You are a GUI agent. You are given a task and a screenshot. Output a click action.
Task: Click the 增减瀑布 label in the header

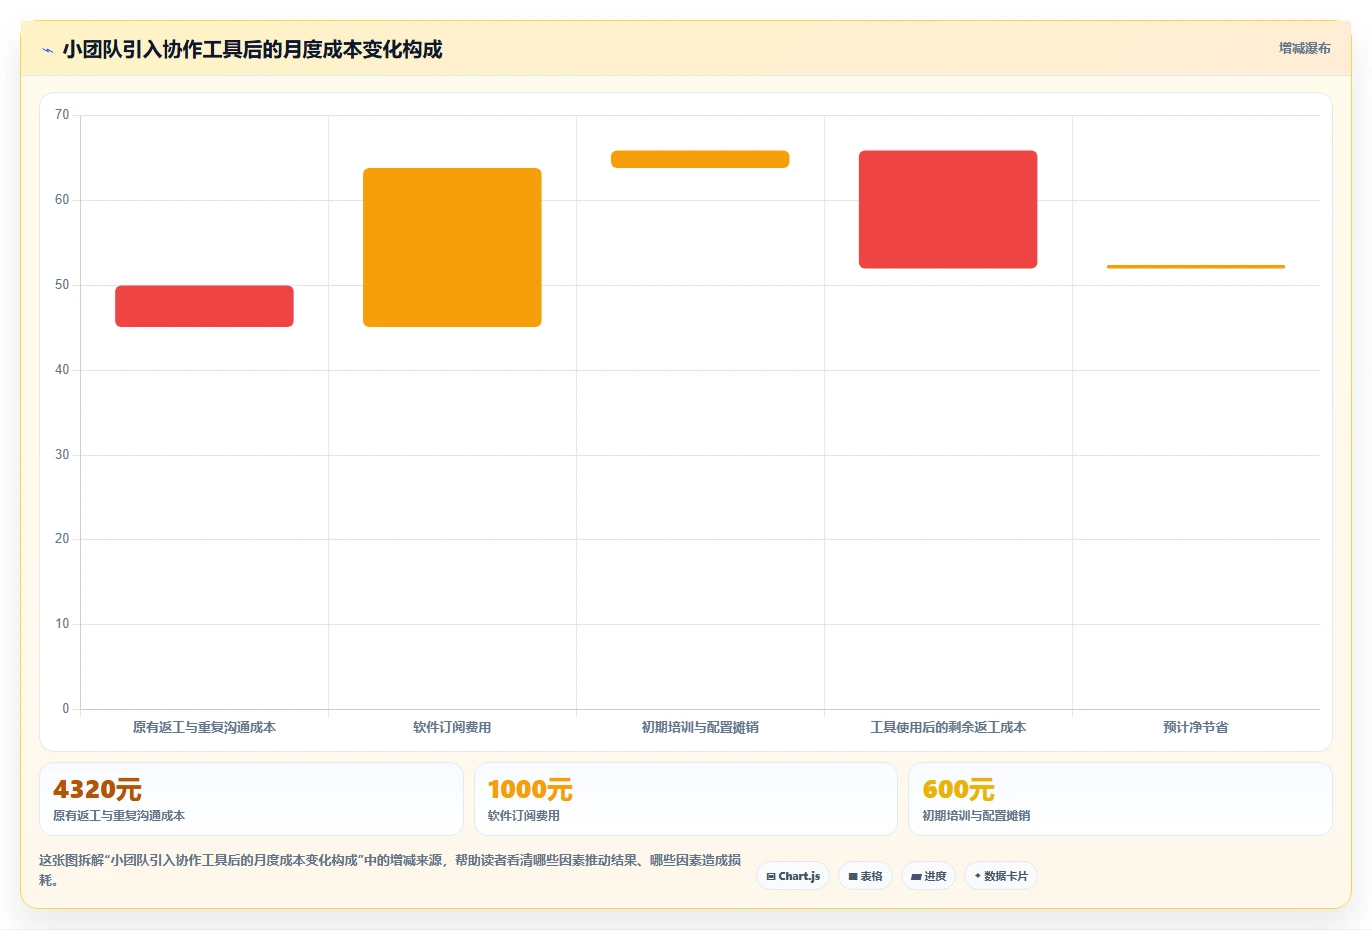pyautogui.click(x=1304, y=48)
